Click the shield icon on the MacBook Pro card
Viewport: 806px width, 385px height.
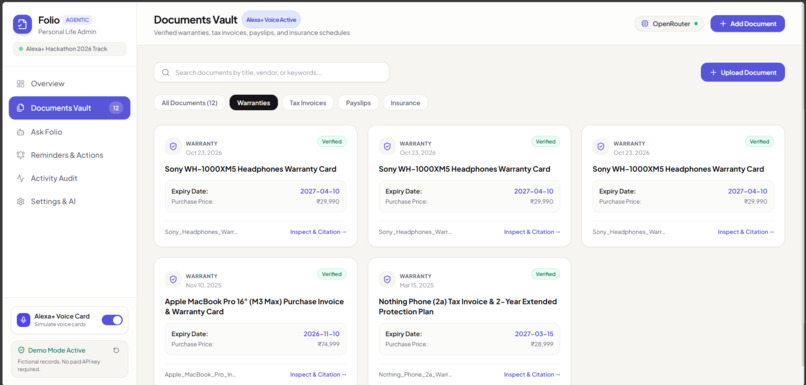(173, 279)
